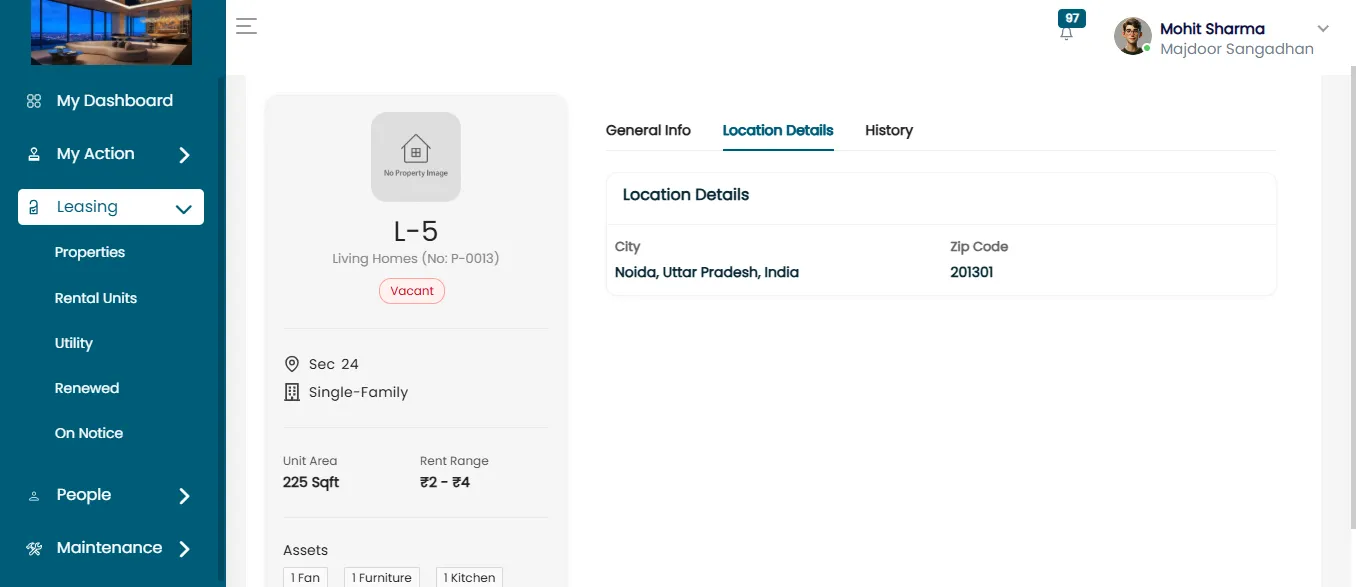Open the Renewed leases link
Image resolution: width=1356 pixels, height=587 pixels.
(87, 388)
